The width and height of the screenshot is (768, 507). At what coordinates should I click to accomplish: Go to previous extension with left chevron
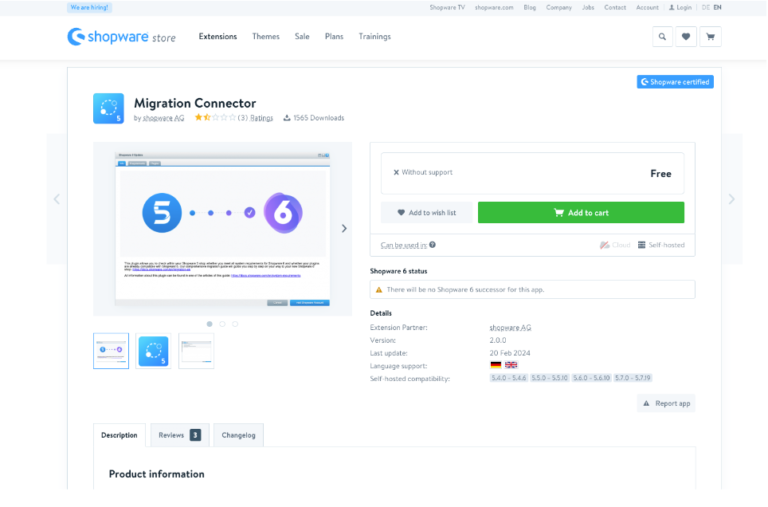56,199
